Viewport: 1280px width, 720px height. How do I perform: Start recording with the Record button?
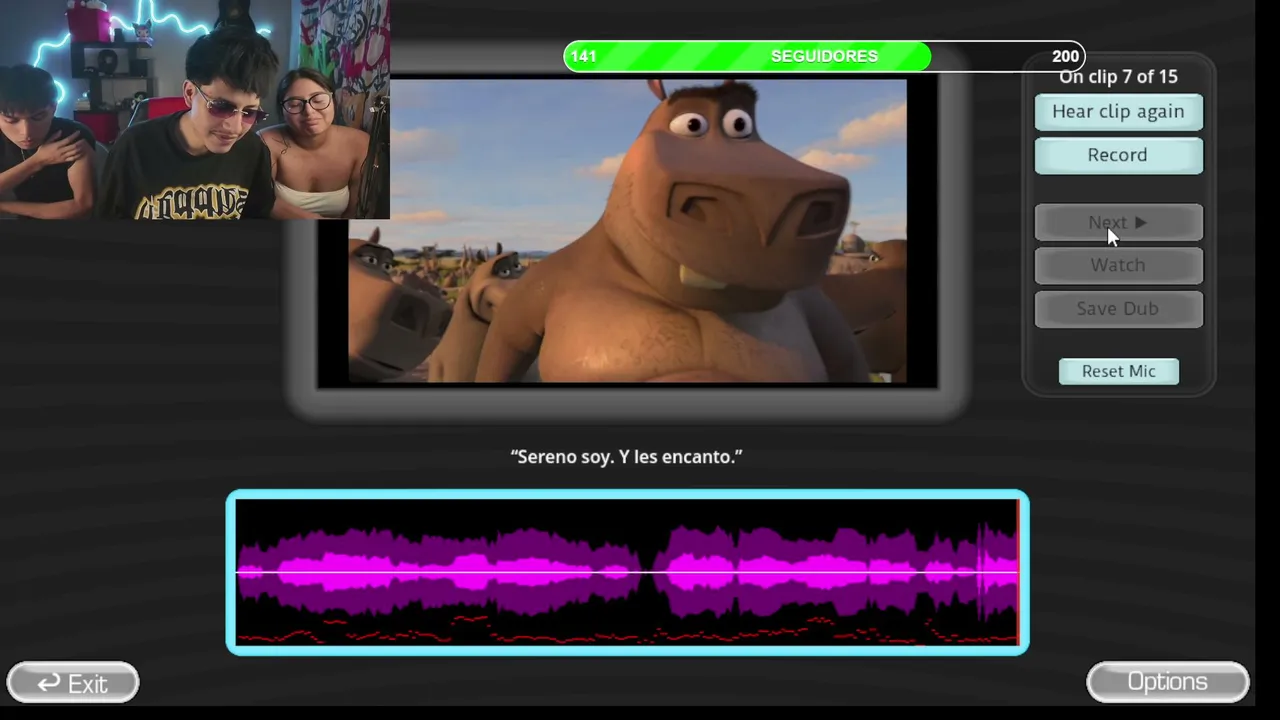coord(1118,155)
